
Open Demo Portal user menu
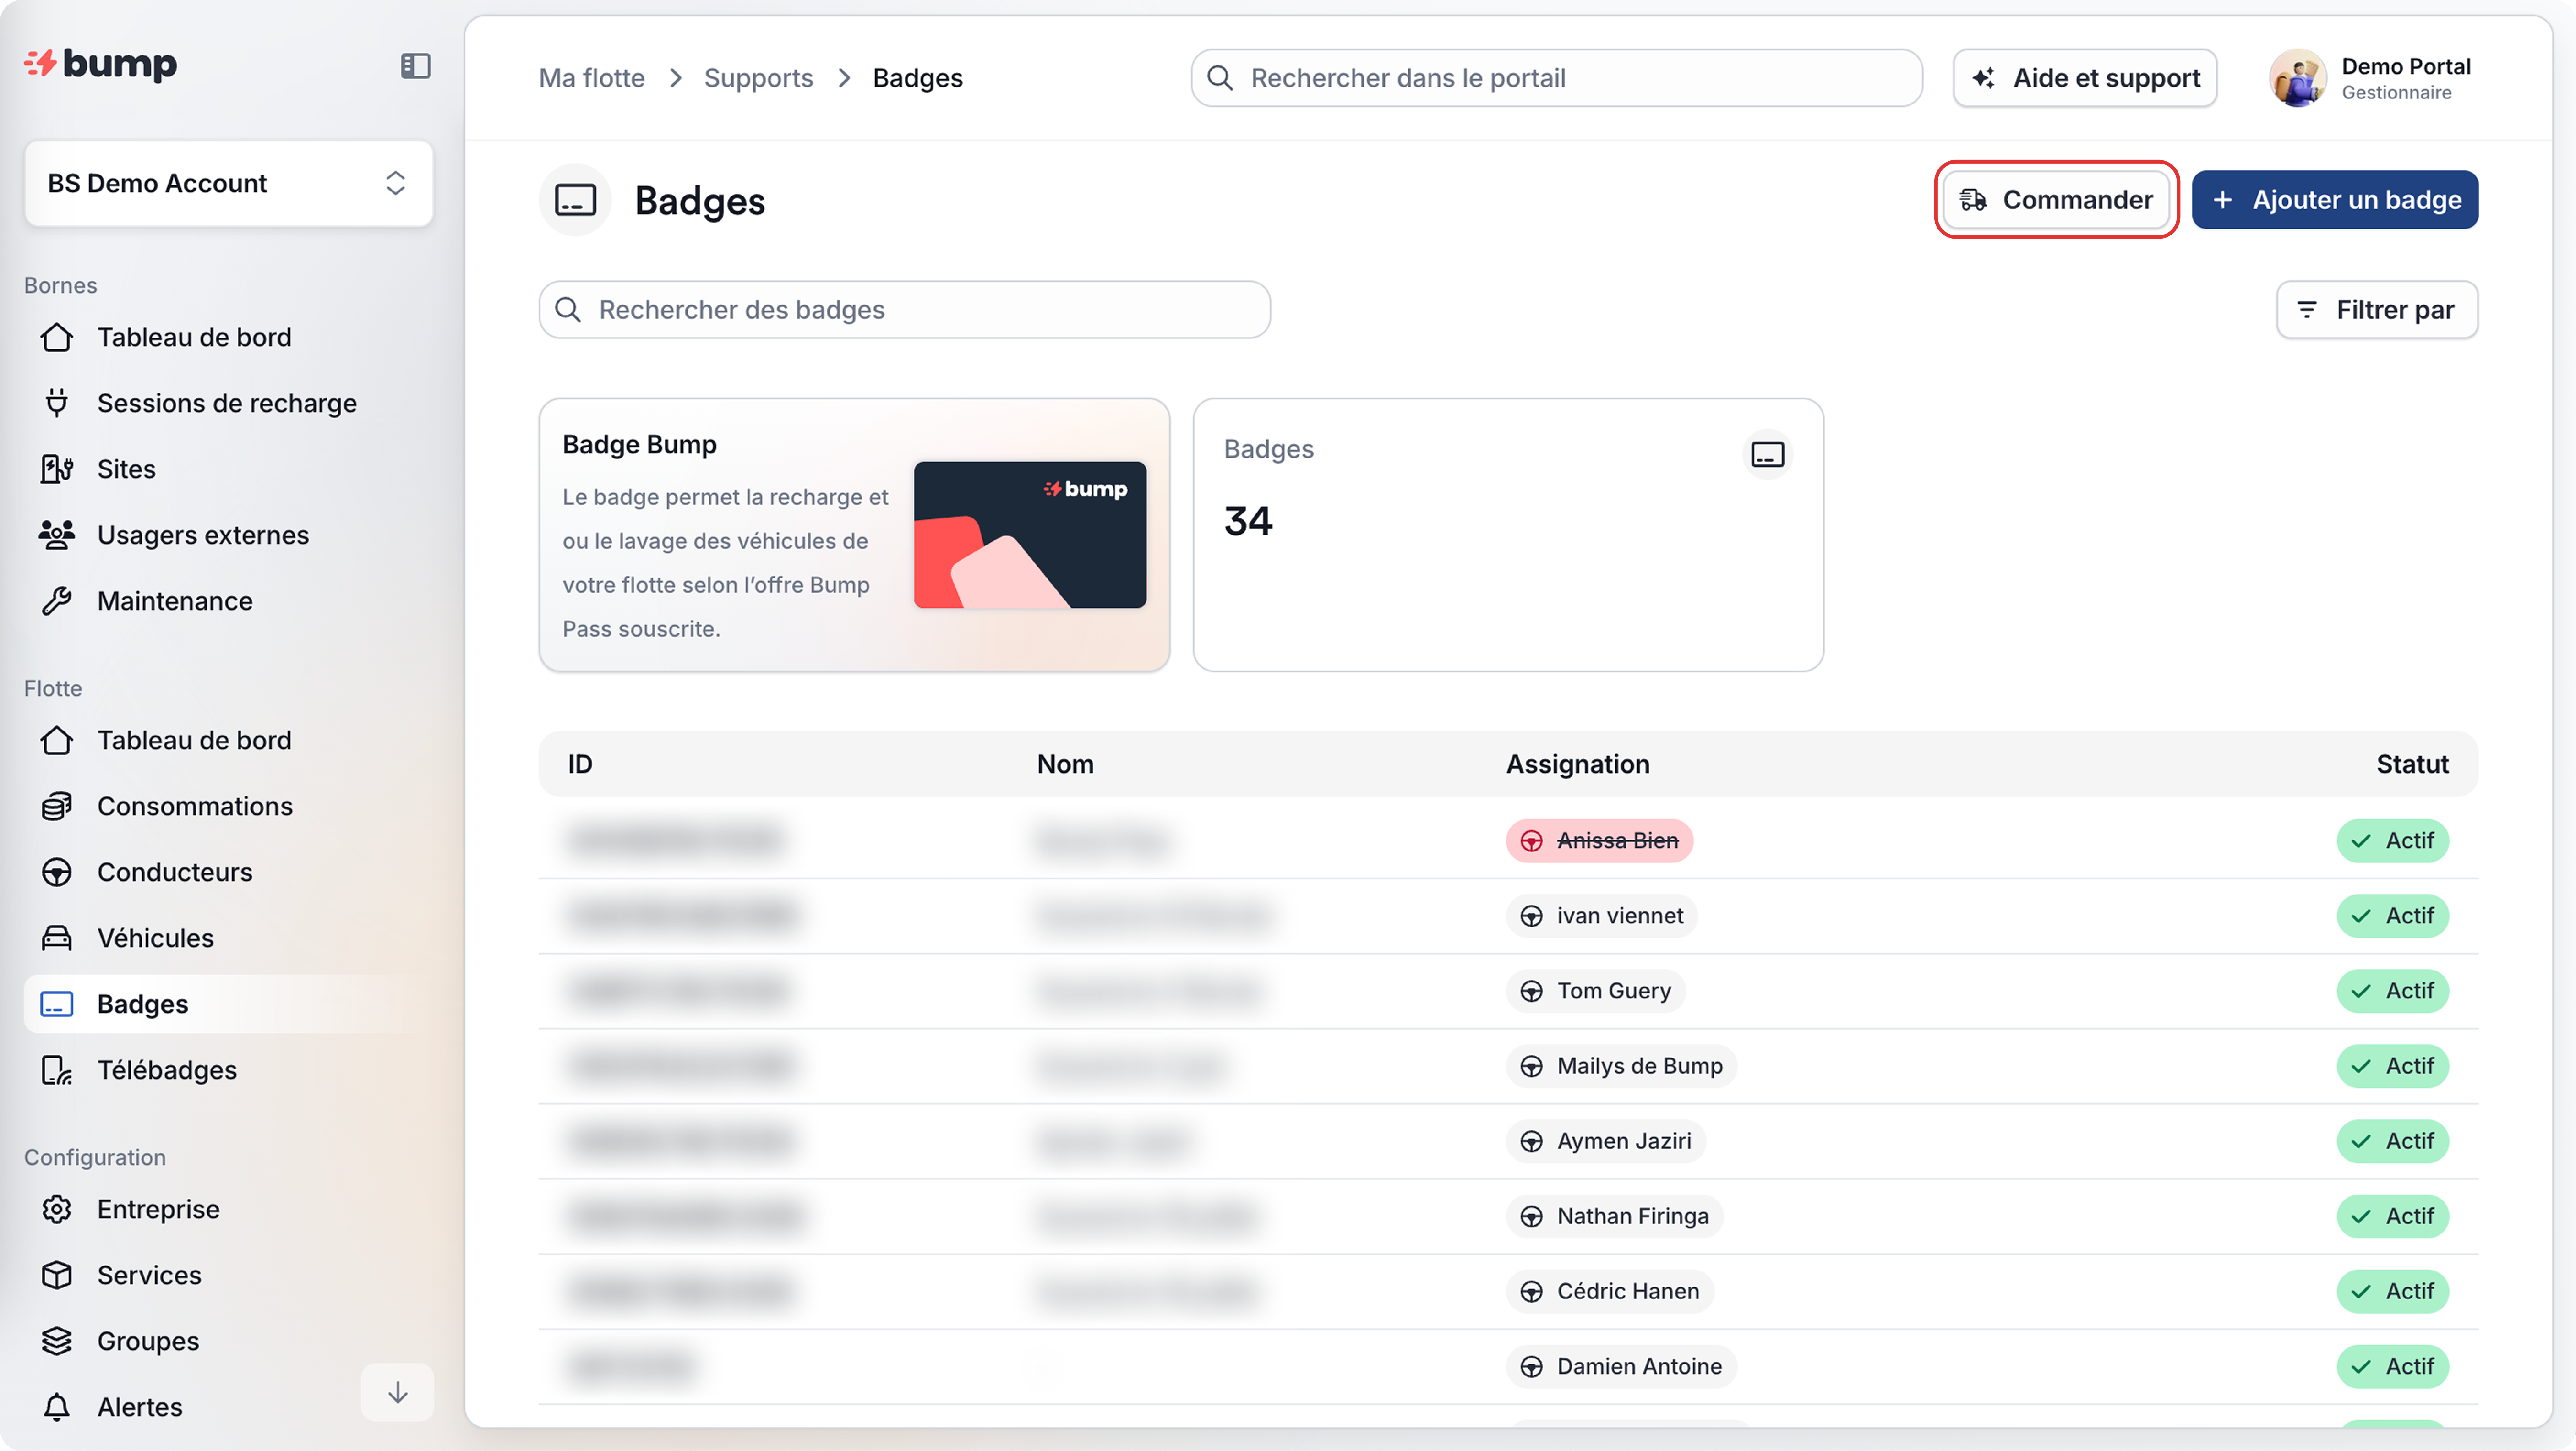click(2370, 78)
